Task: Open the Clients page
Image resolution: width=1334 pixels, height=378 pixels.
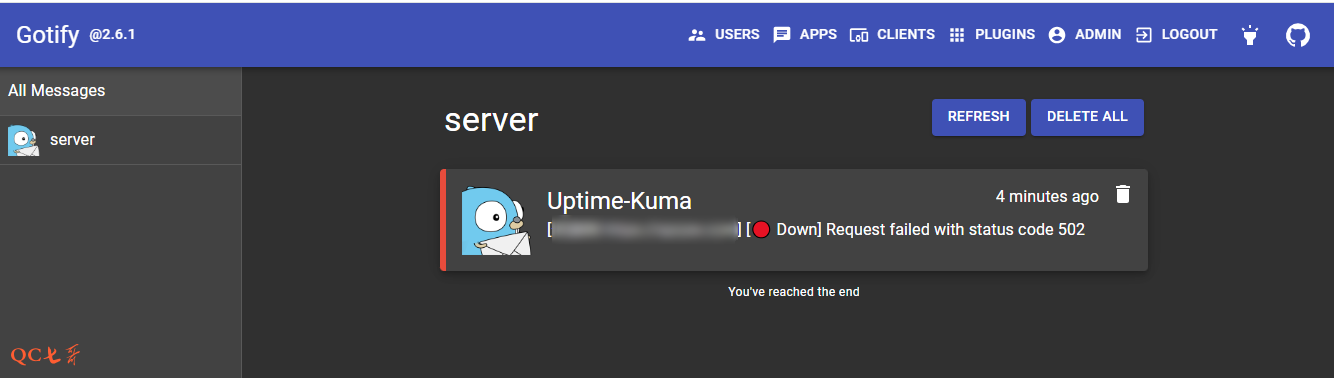Action: 892,35
